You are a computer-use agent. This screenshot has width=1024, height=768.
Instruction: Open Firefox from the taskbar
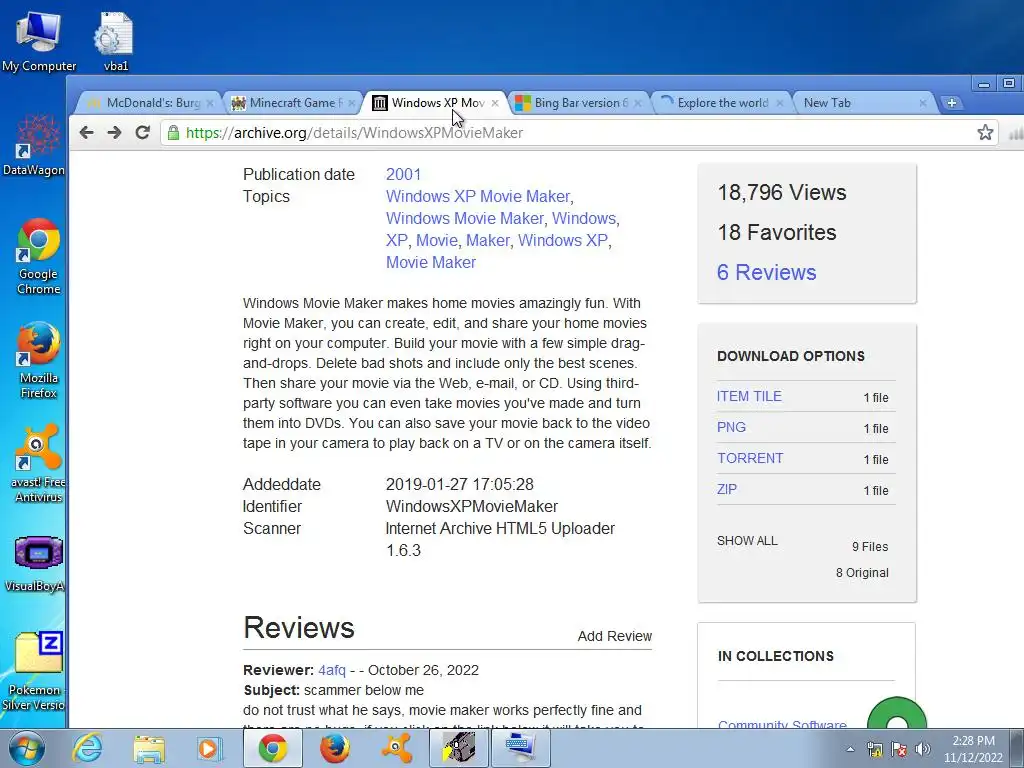click(334, 748)
